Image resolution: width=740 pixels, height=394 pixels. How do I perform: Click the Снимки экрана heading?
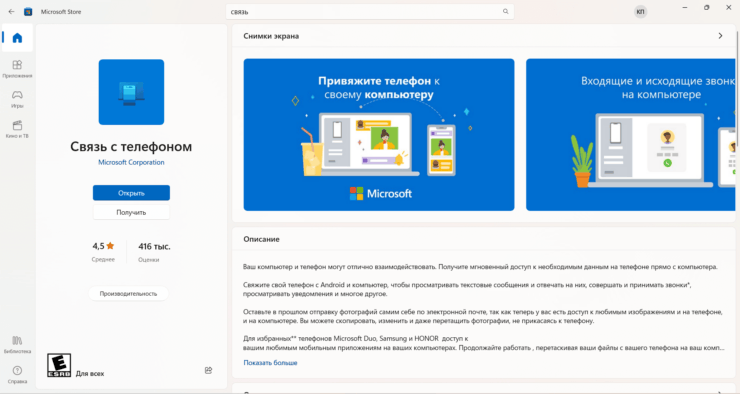[271, 36]
